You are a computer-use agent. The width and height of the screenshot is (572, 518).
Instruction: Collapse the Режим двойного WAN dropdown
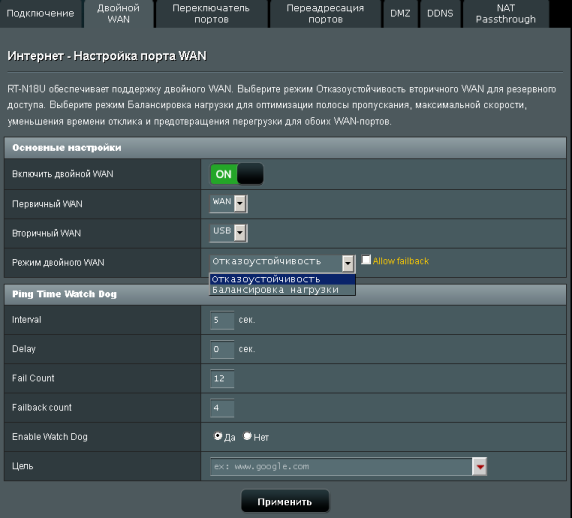coord(282,263)
